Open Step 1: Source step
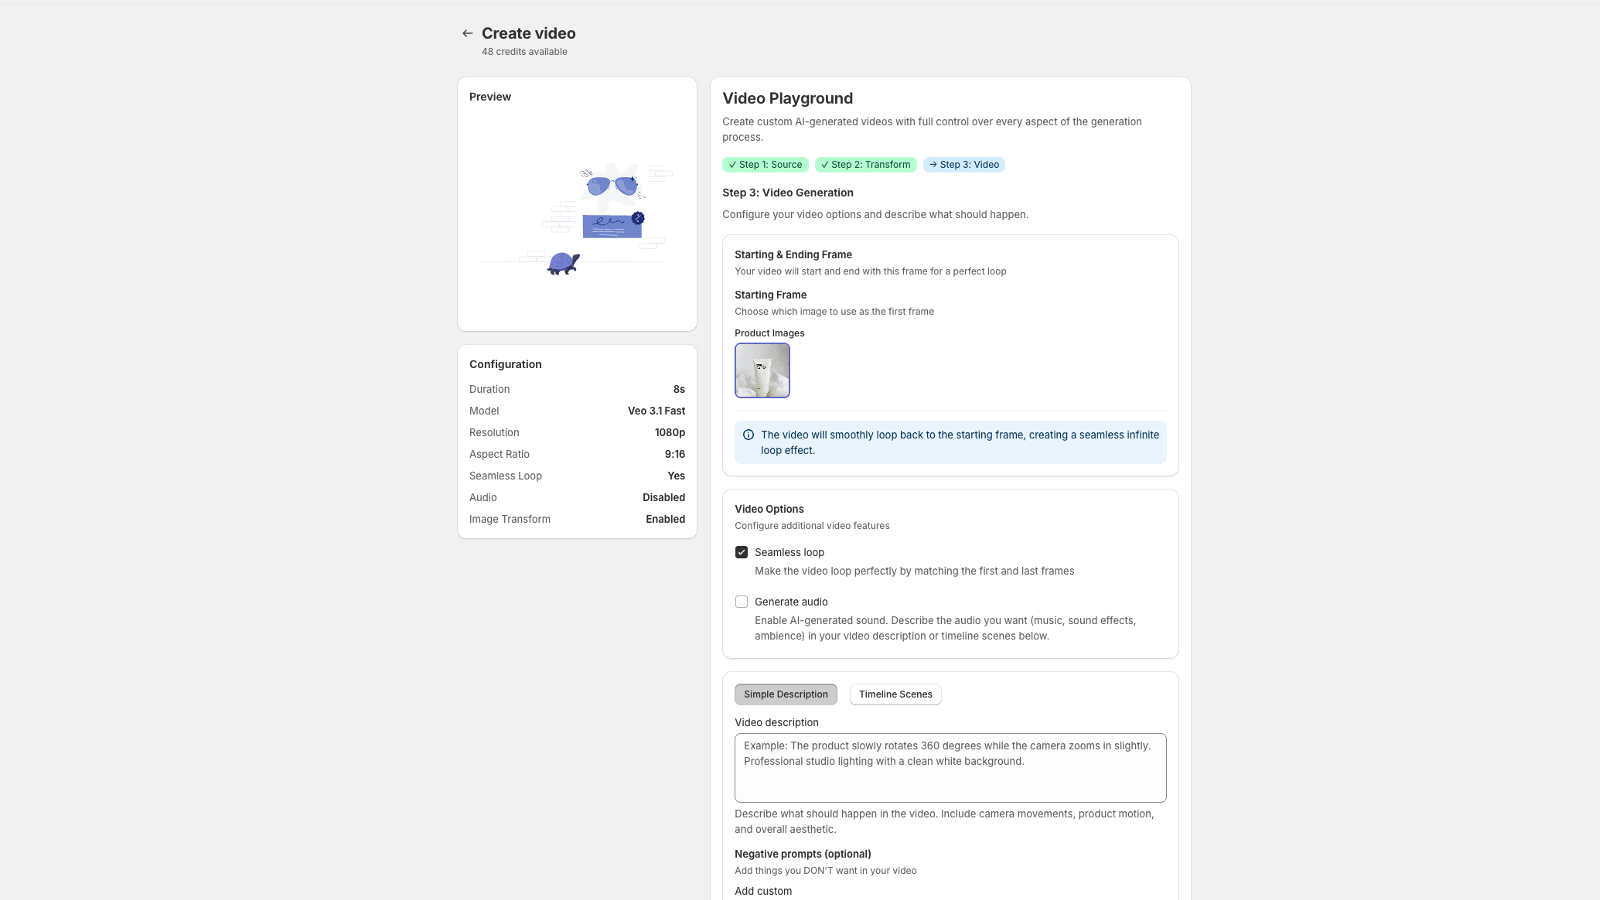1600x900 pixels. pyautogui.click(x=765, y=164)
